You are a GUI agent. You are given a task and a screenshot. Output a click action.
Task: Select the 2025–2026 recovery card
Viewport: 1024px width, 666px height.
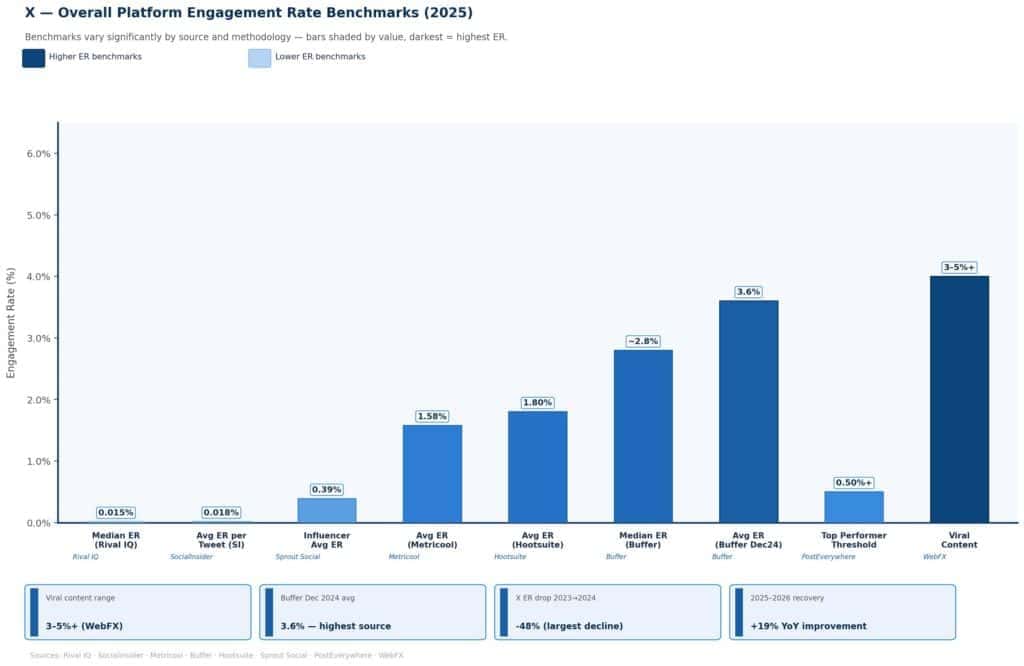tap(842, 612)
